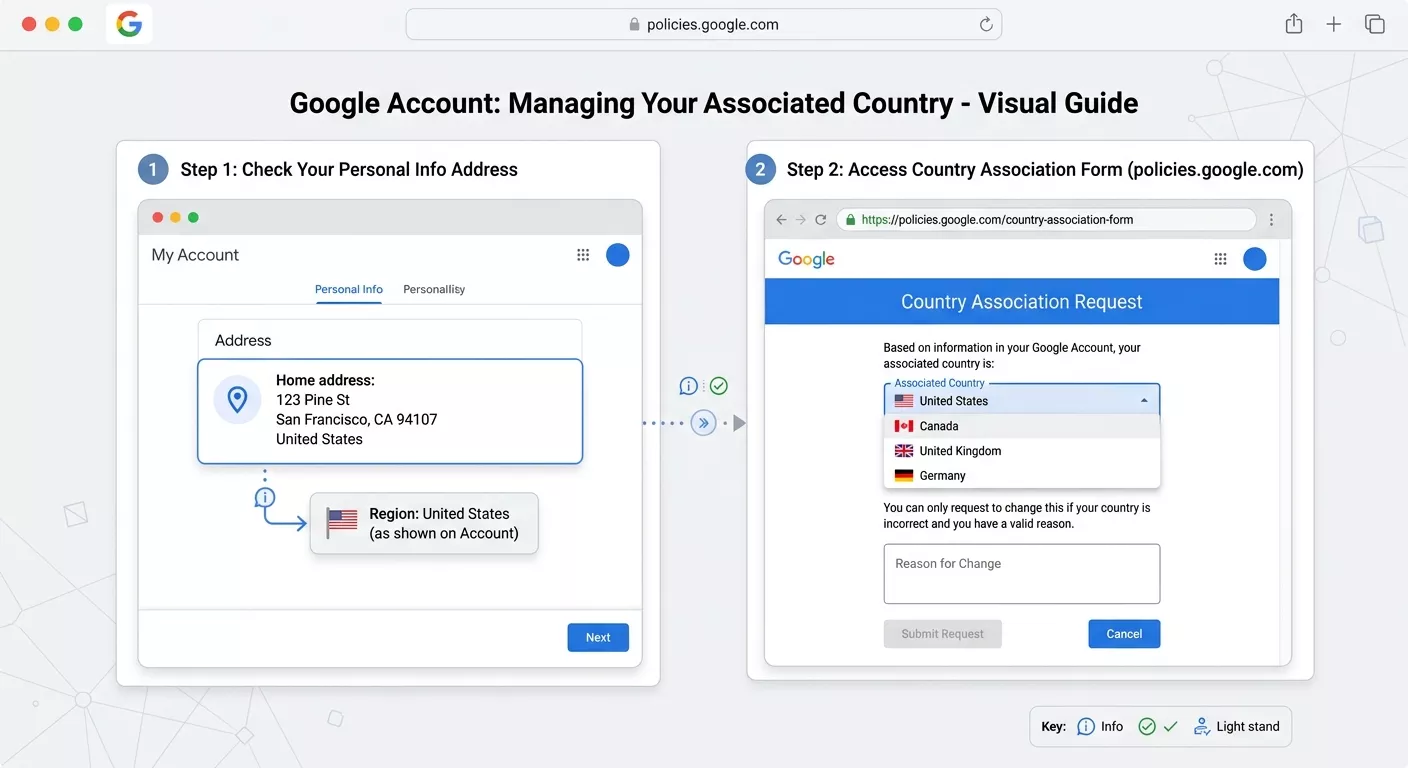Viewport: 1408px width, 768px height.
Task: Go back in the Step 2 browser
Action: (782, 220)
